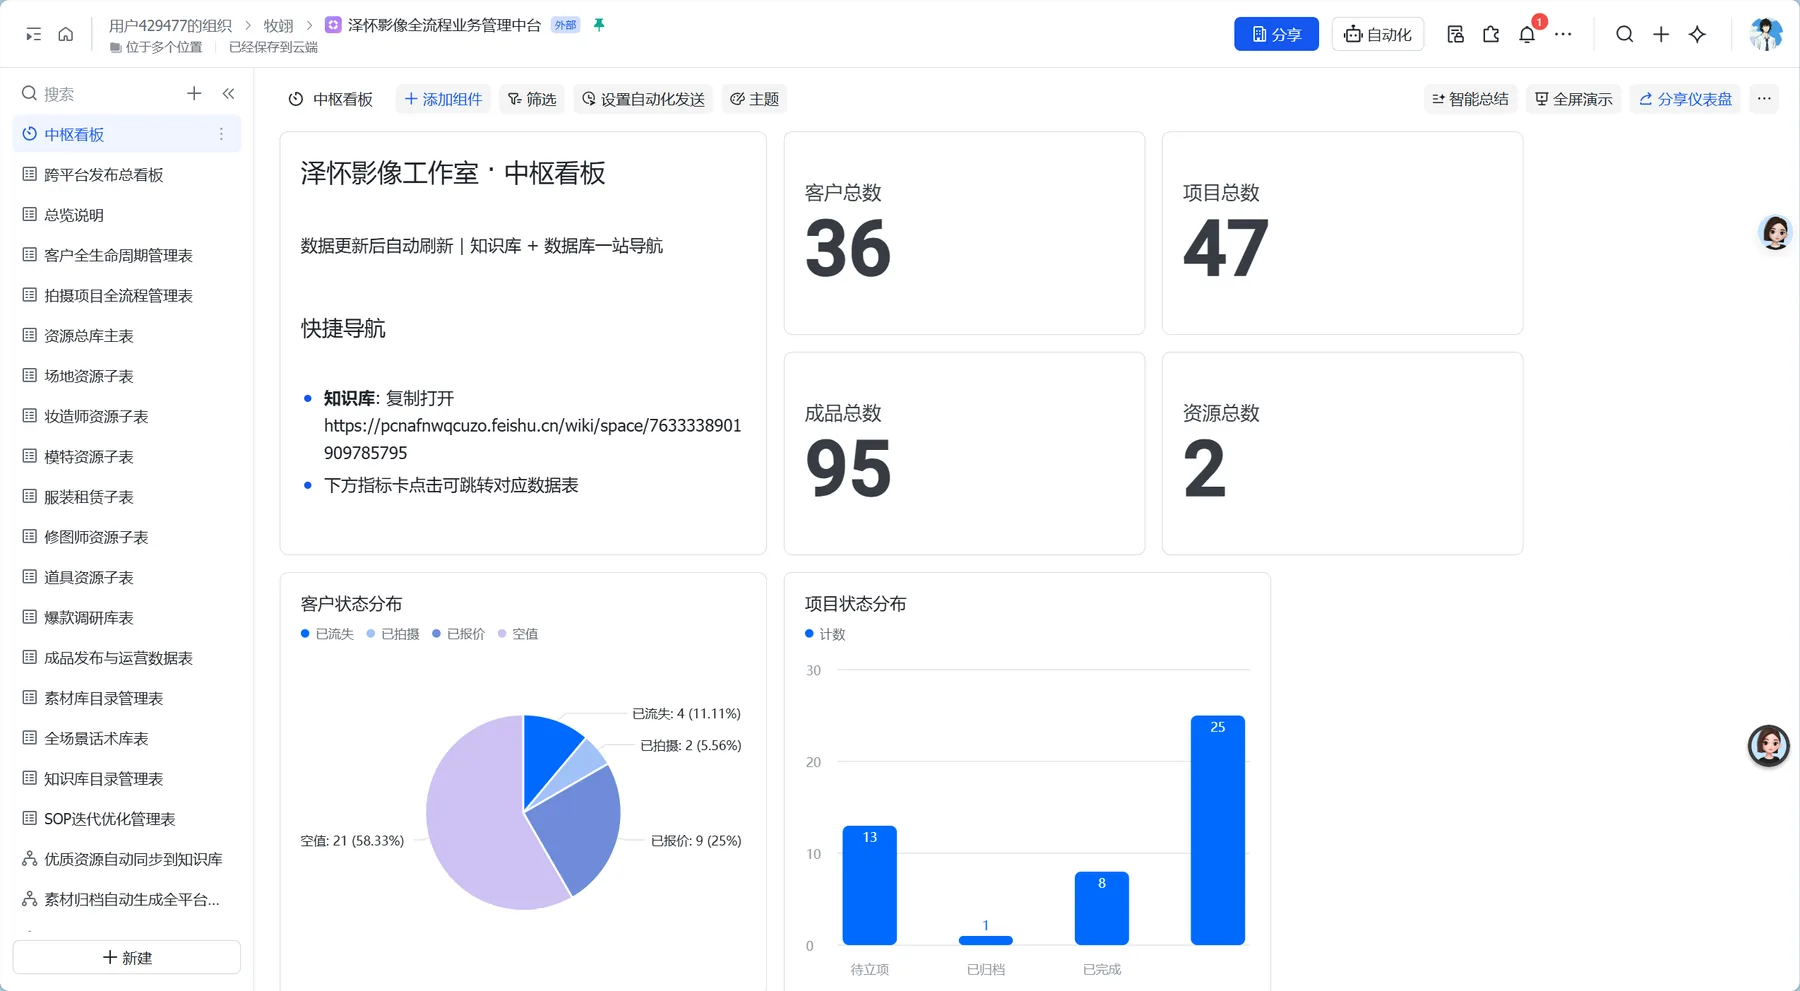Start 全屏演示
The image size is (1800, 991).
click(1574, 99)
